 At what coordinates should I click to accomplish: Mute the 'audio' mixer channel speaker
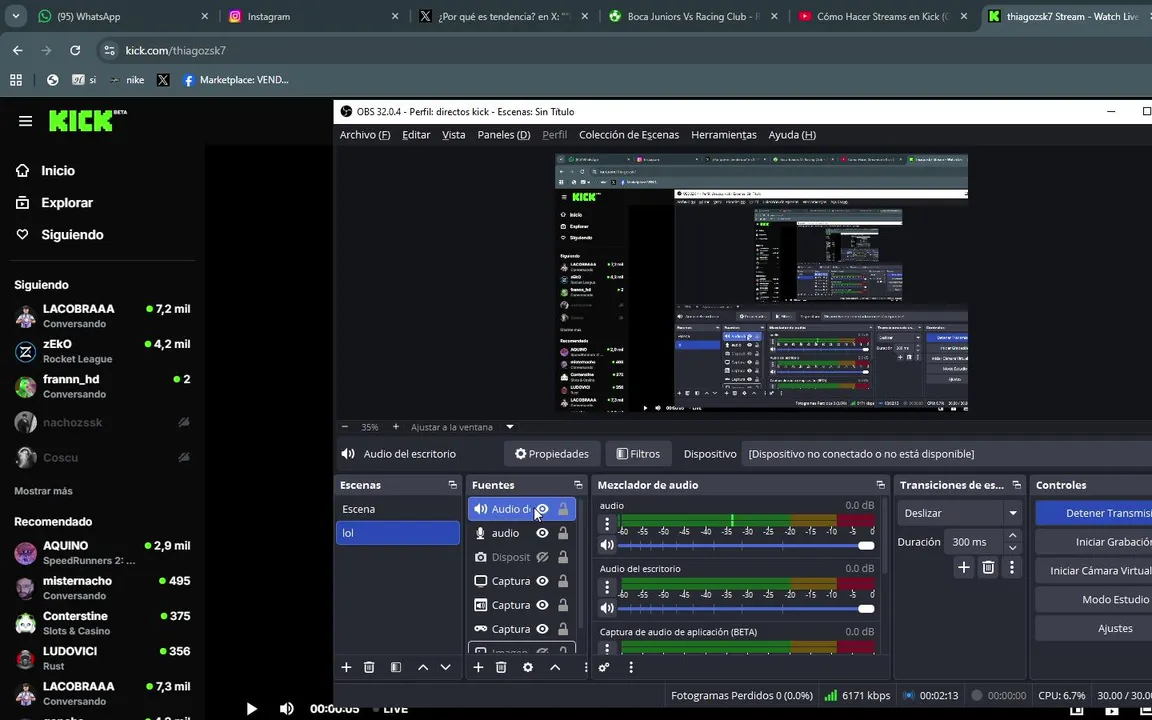click(607, 545)
